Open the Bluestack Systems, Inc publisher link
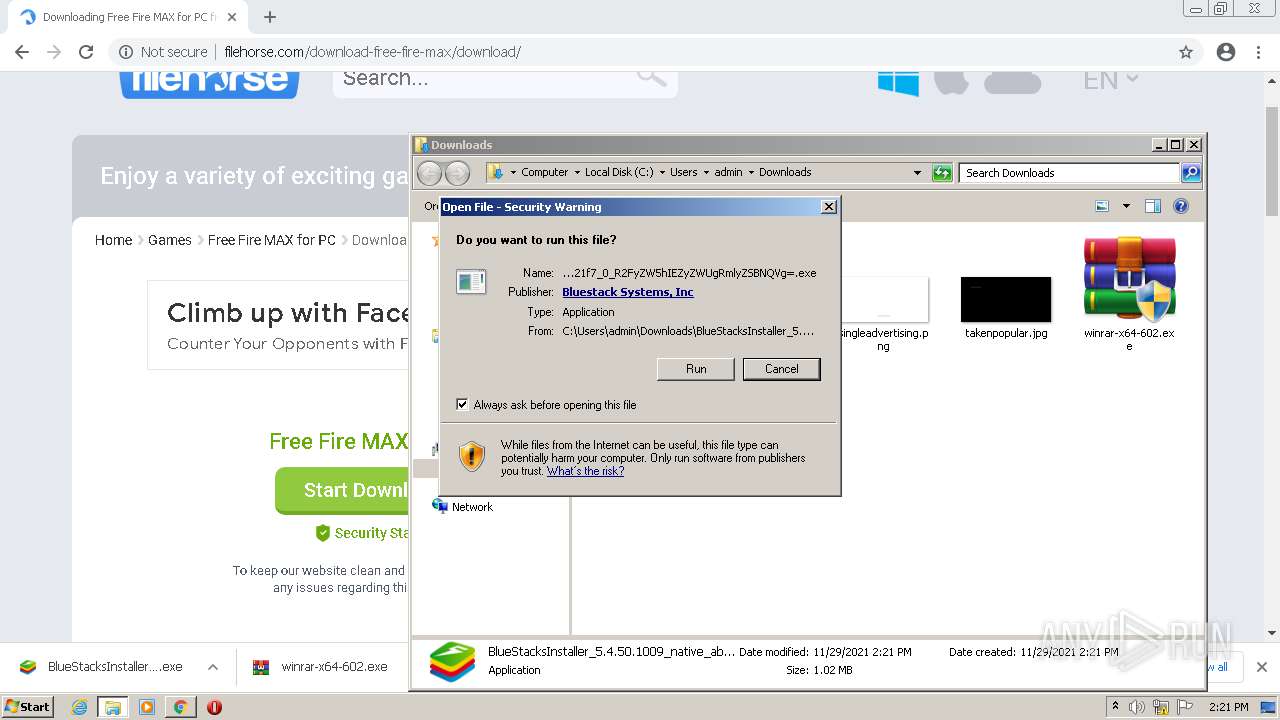 tap(627, 292)
